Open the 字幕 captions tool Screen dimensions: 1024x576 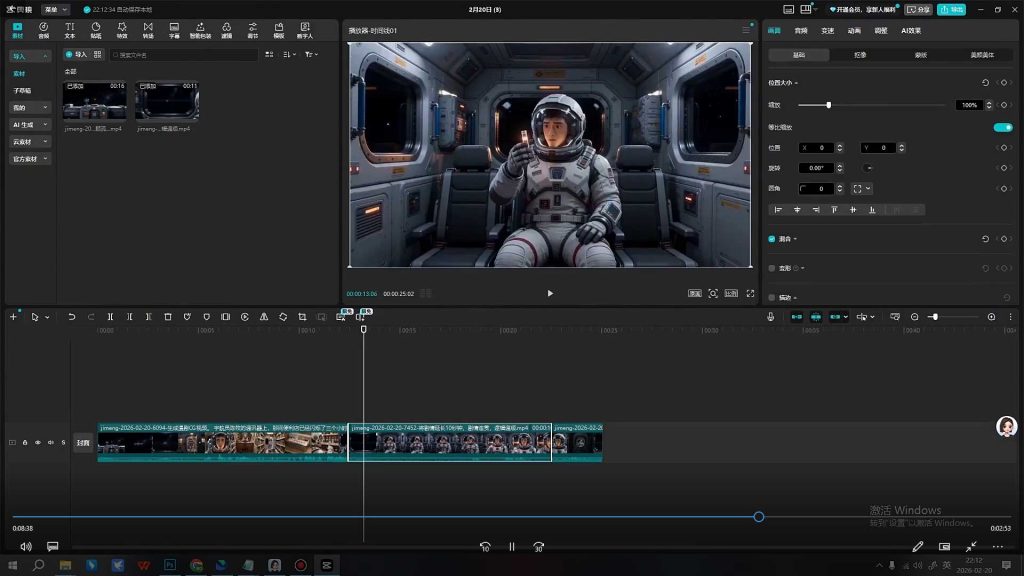click(174, 30)
